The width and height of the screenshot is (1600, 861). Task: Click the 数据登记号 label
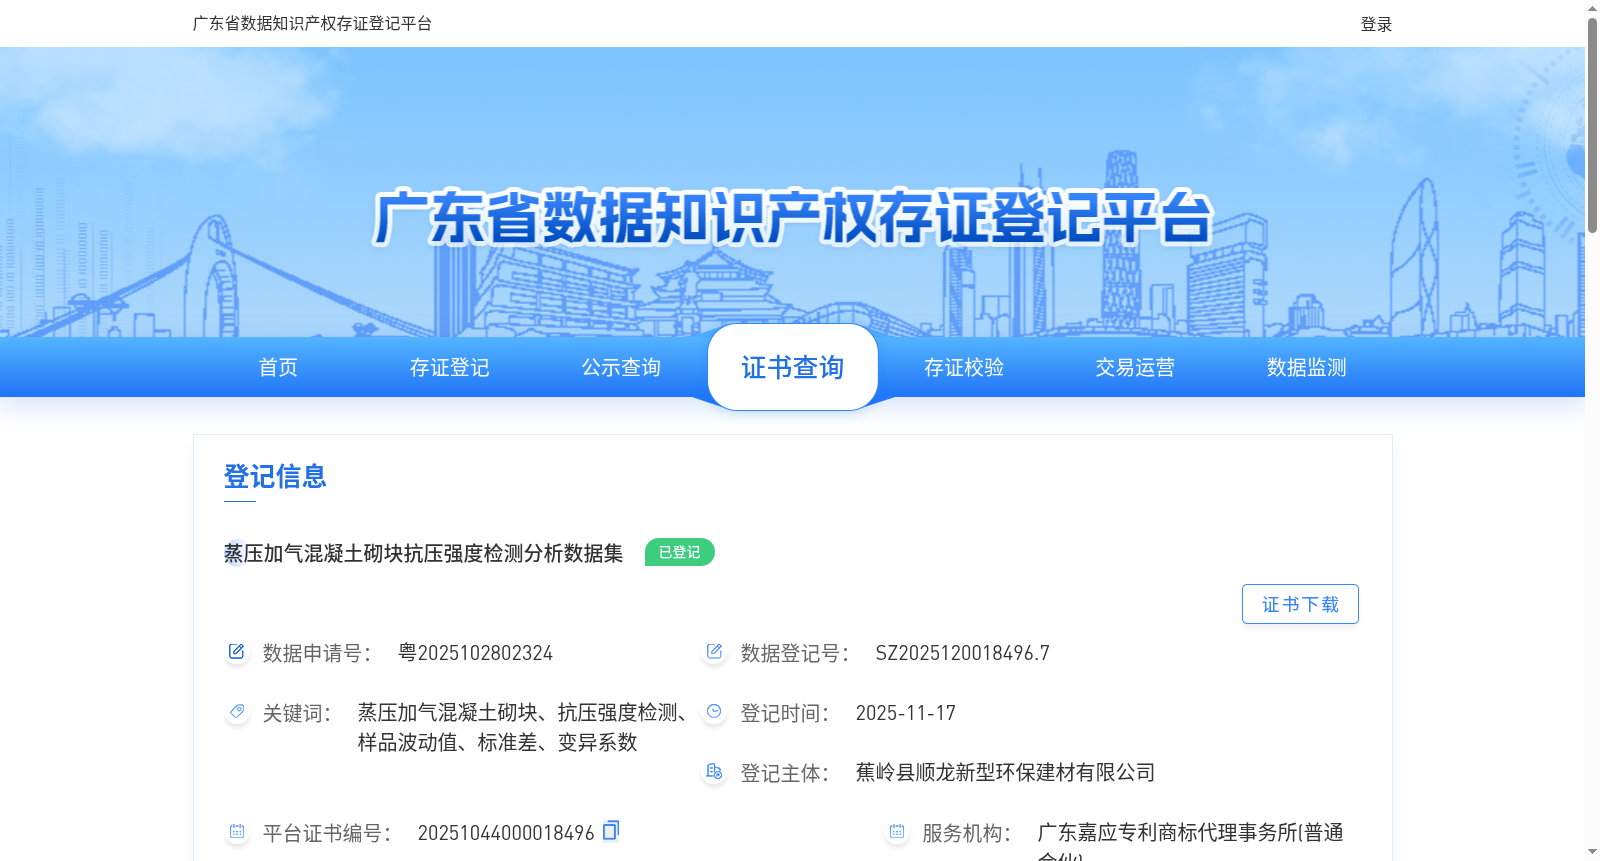click(795, 653)
